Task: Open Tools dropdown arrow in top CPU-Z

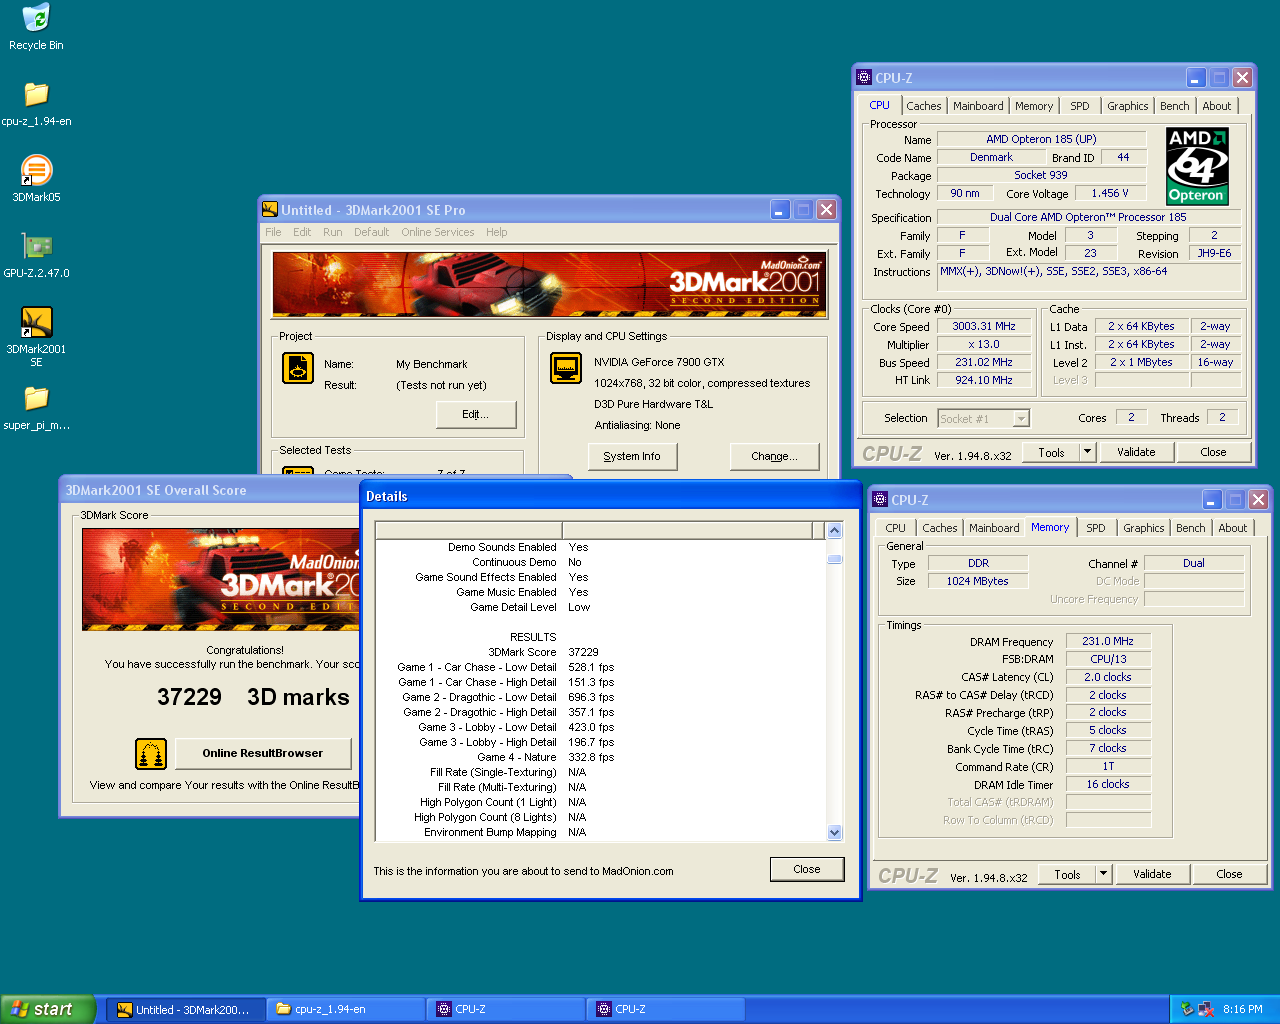Action: tap(1087, 452)
